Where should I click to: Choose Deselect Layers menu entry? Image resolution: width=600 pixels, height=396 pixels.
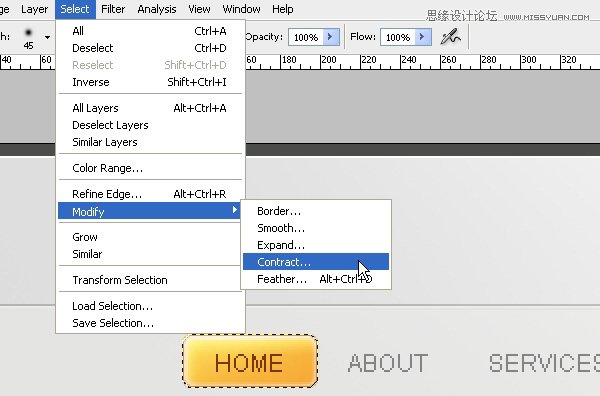coord(150,125)
